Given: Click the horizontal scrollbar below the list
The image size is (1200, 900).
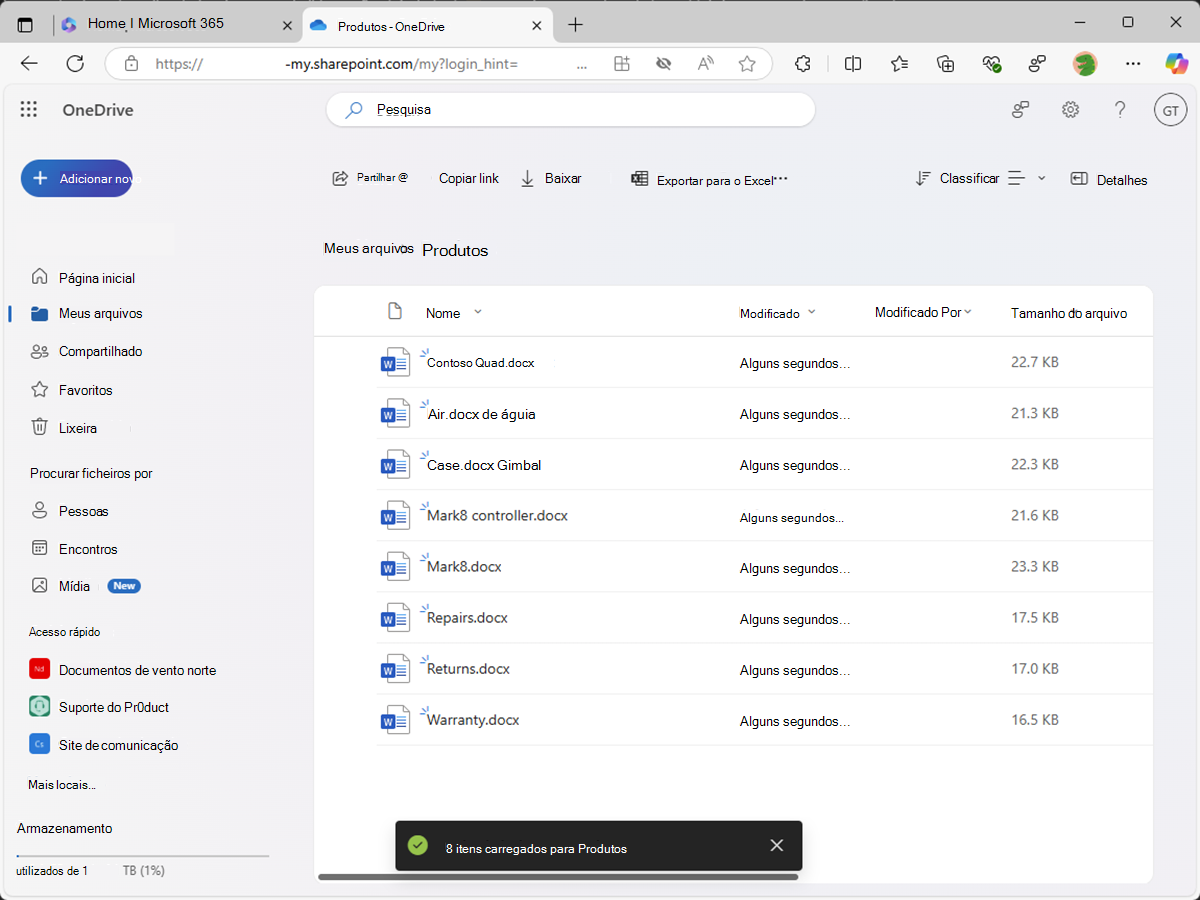Looking at the screenshot, I should click(x=558, y=877).
